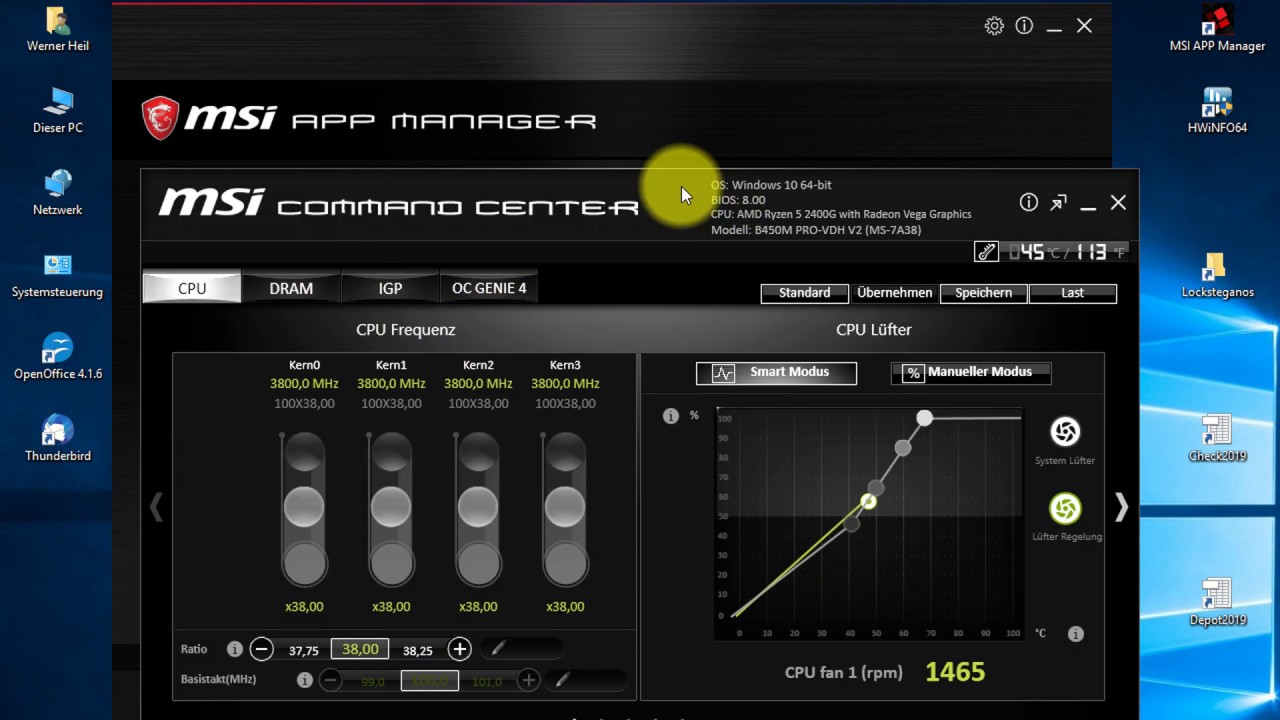Decrease Ratio with minus button
The image size is (1280, 720).
tap(262, 649)
